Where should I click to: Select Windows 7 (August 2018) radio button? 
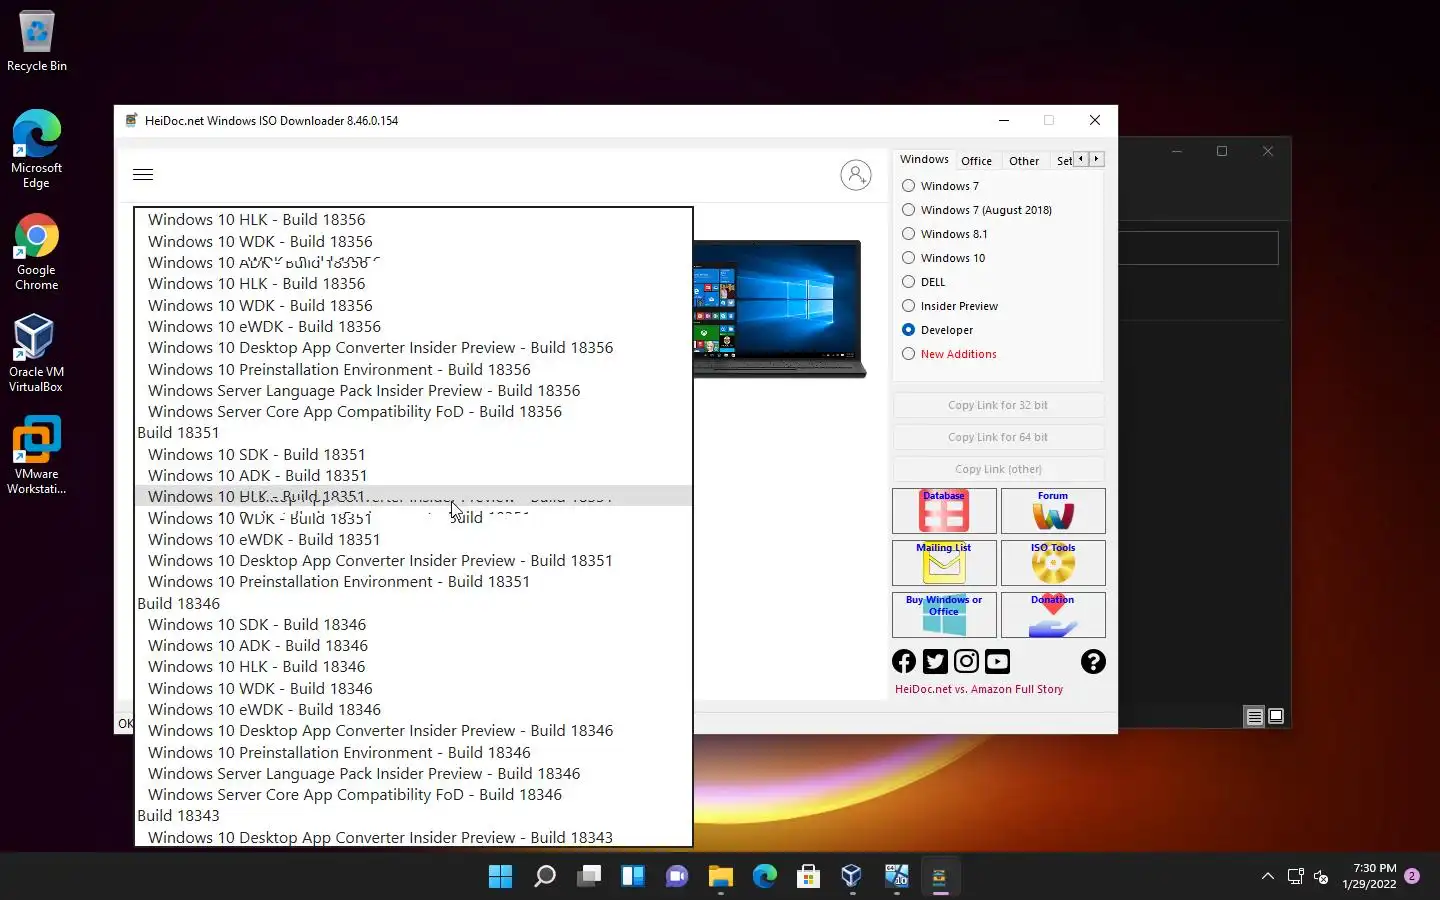pyautogui.click(x=908, y=210)
